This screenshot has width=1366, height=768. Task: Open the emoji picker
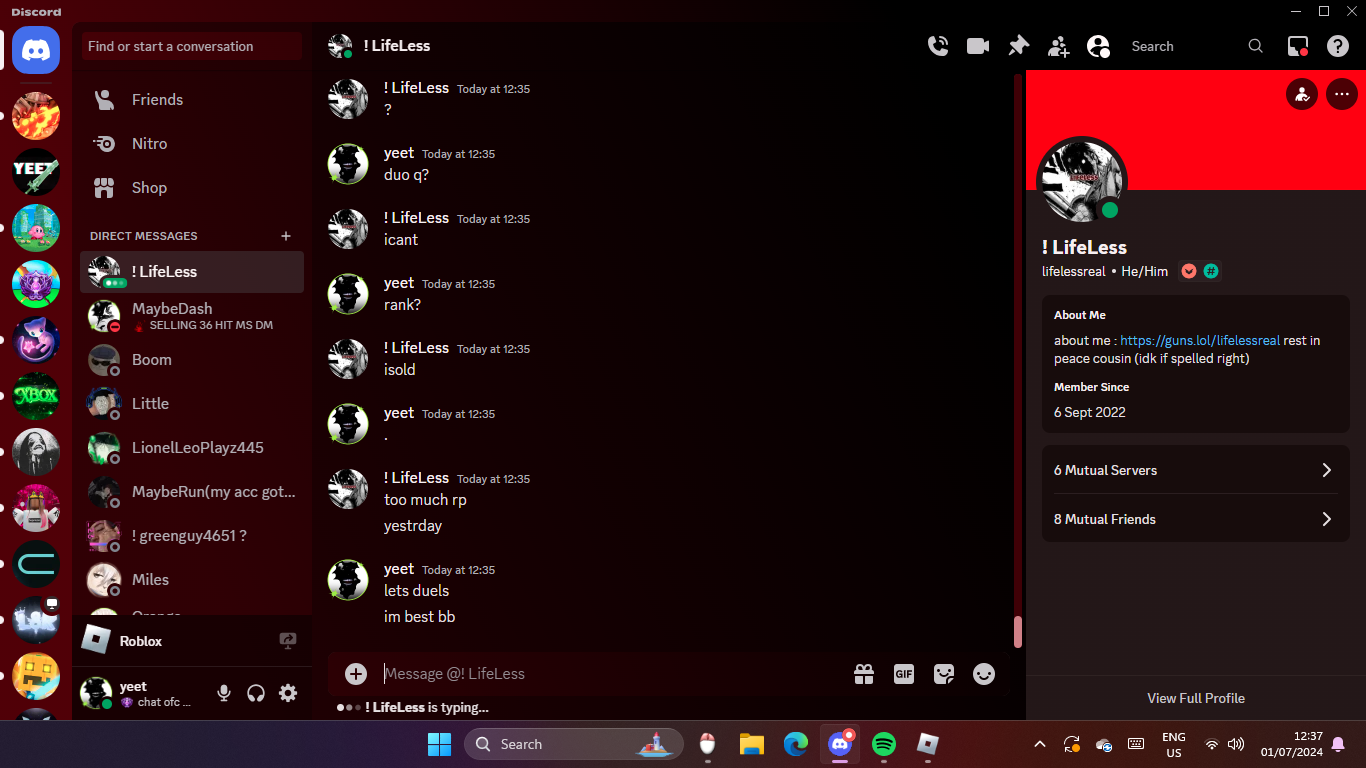pyautogui.click(x=984, y=674)
